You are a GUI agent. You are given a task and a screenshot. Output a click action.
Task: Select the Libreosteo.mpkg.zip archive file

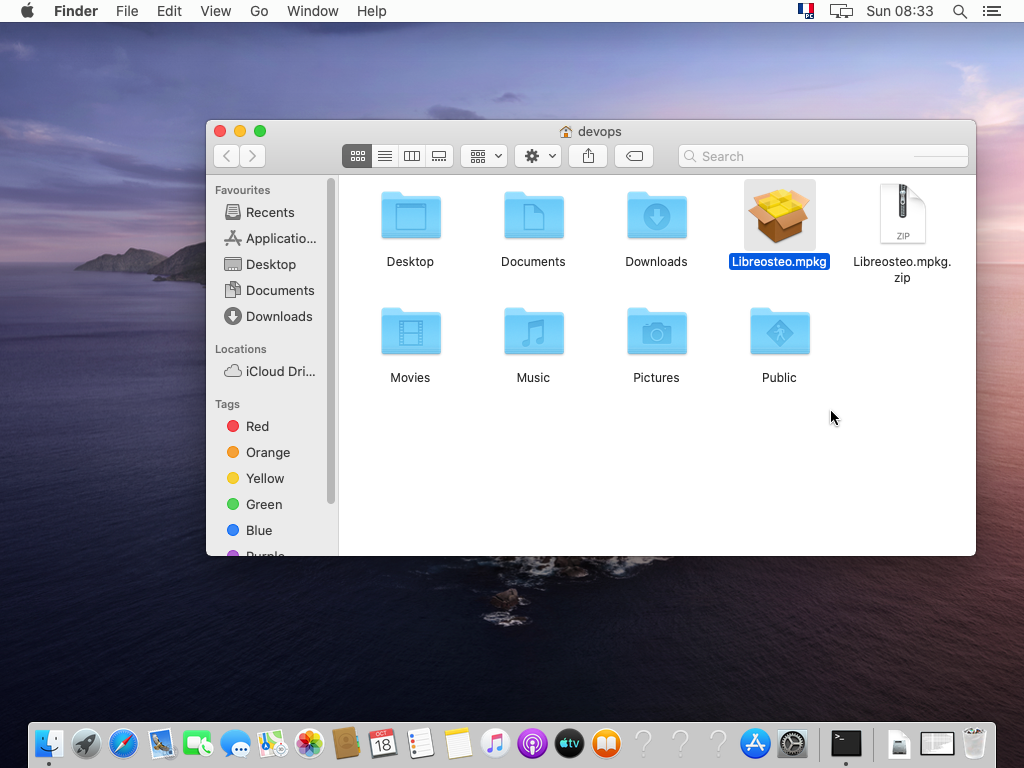(x=902, y=214)
